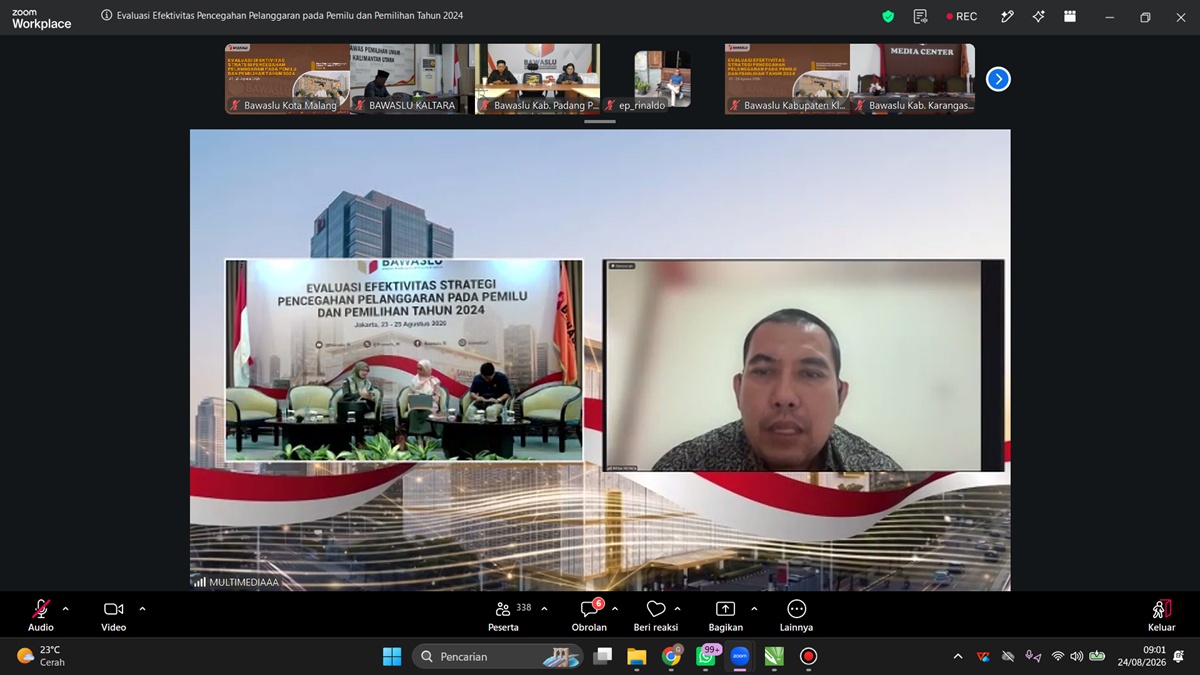
Task: Open the transcript captions icon
Action: [x=920, y=16]
